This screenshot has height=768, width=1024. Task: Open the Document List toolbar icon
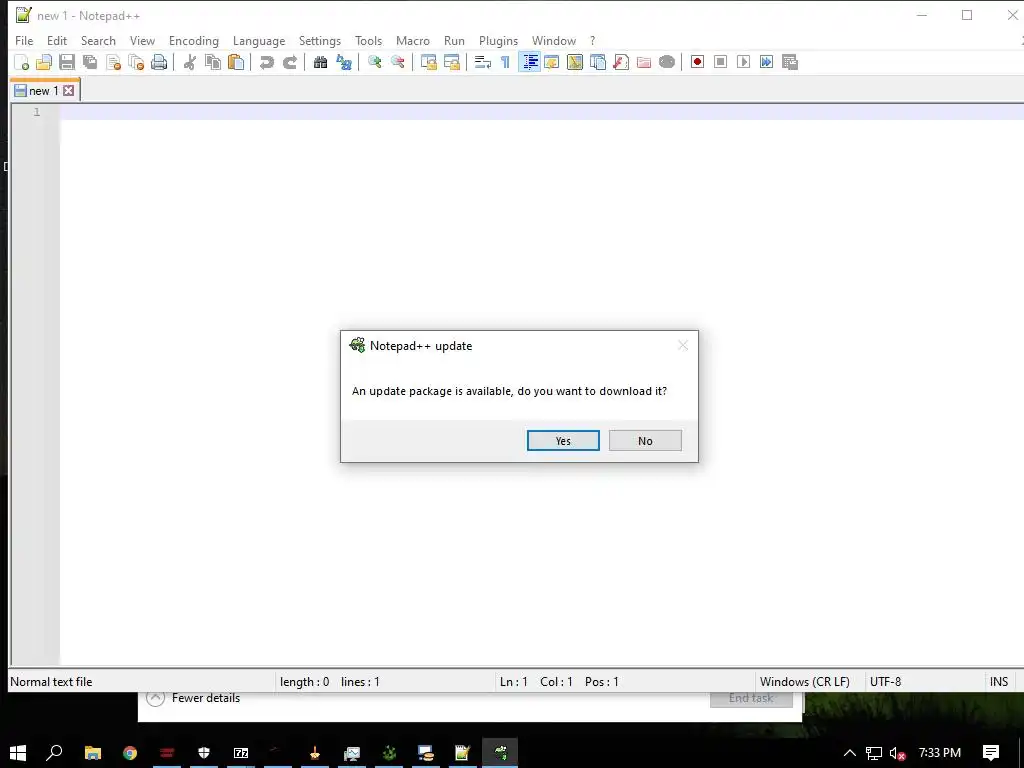598,62
